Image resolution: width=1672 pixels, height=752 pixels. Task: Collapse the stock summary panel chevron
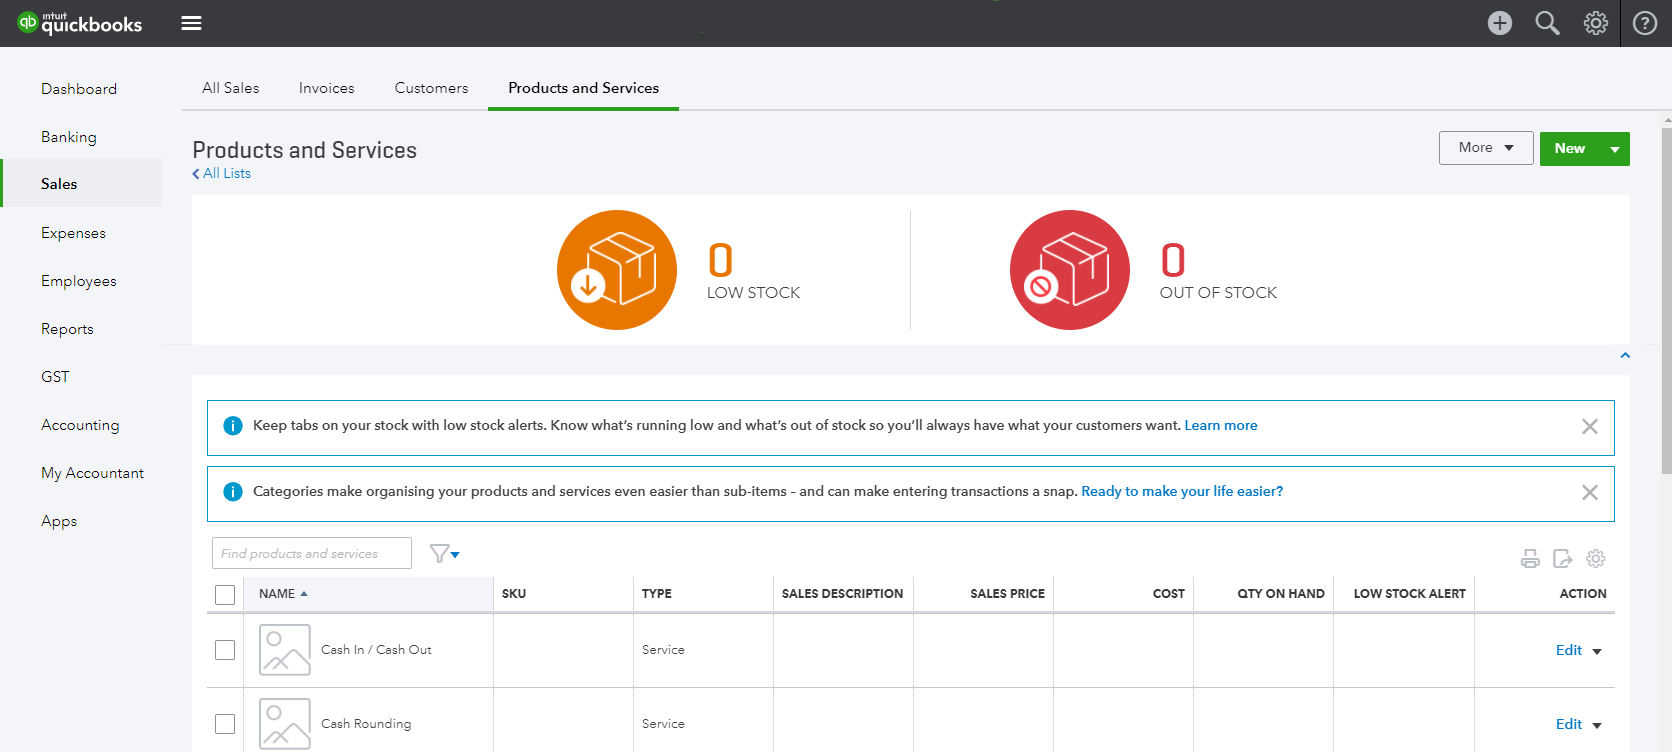coord(1625,355)
